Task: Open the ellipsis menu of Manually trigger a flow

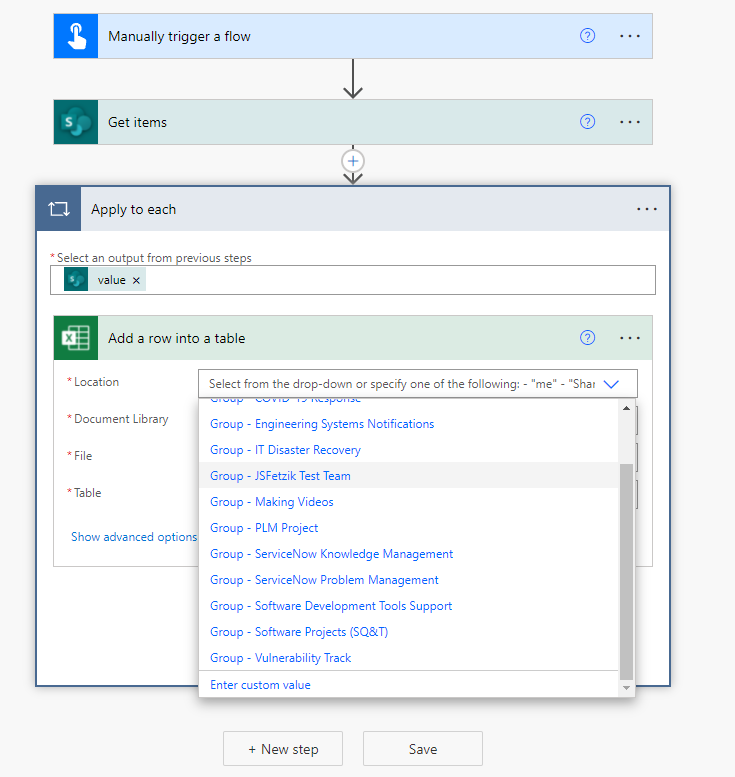Action: click(x=629, y=36)
